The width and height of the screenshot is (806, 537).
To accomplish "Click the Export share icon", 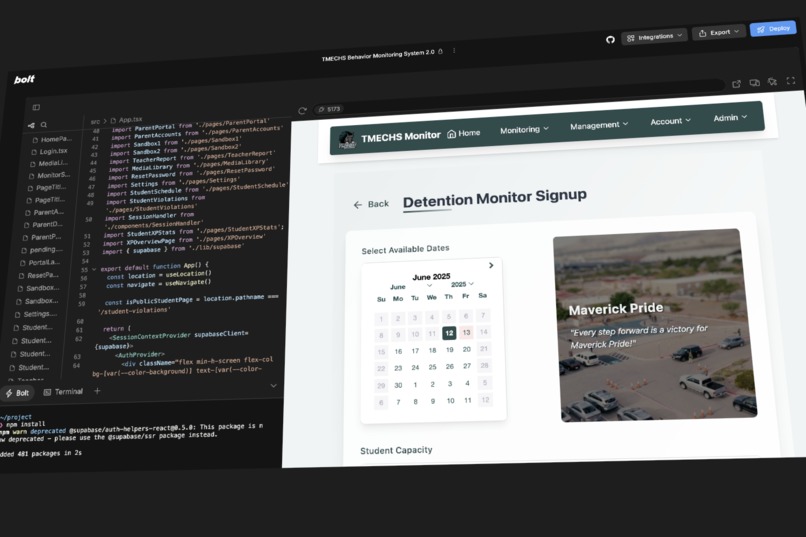I will click(702, 33).
